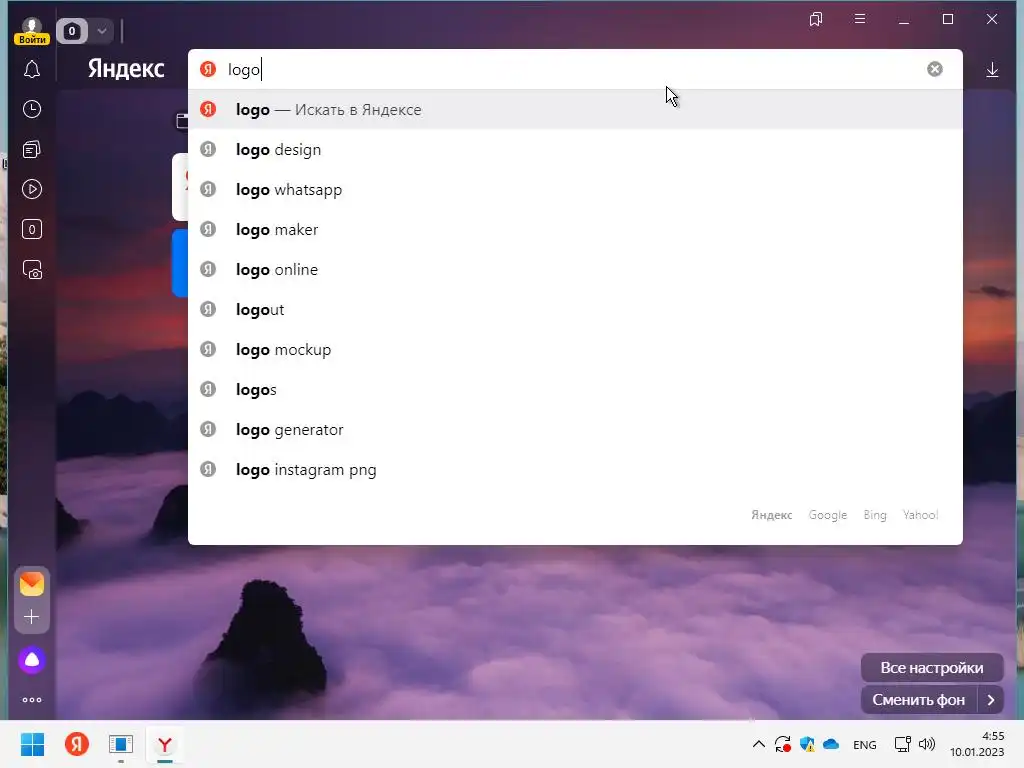Switch search engine to Яндекс
Screen dimensions: 1024x768
tap(771, 515)
